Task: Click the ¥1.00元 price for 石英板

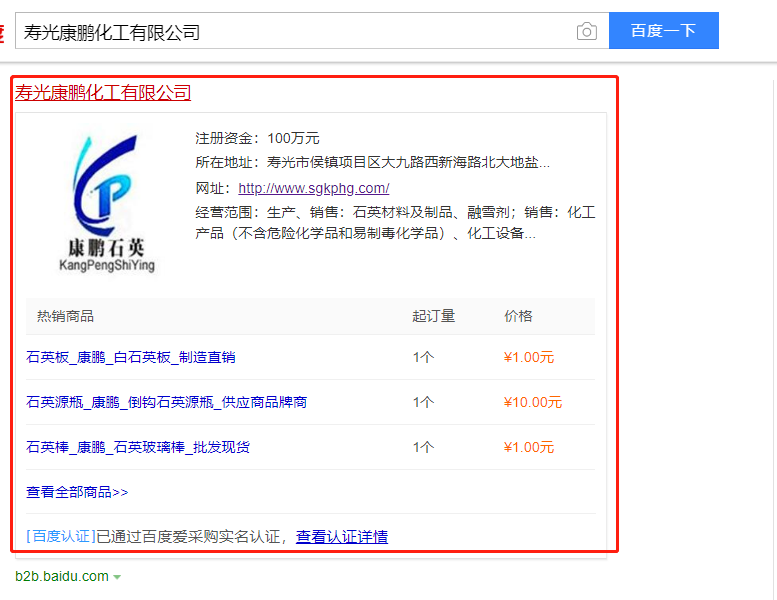Action: pyautogui.click(x=529, y=357)
